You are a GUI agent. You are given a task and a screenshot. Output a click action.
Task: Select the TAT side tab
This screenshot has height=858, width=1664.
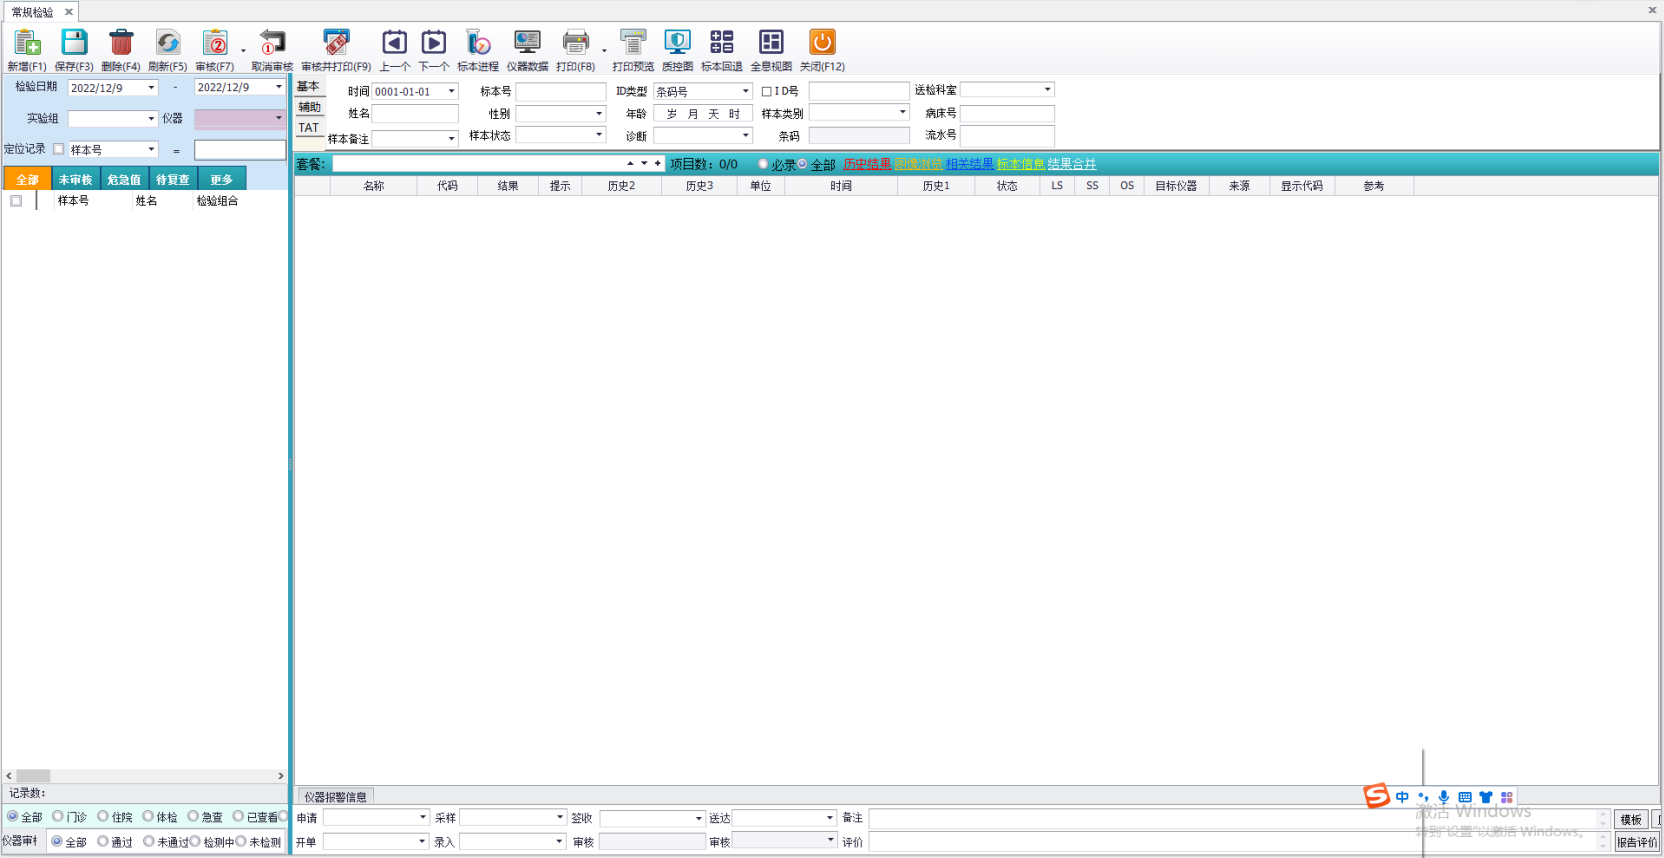[309, 127]
